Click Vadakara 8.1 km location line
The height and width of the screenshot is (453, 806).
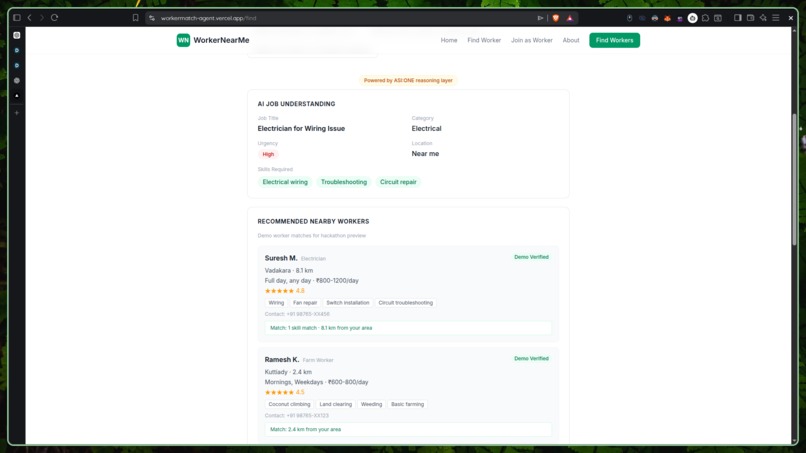tap(288, 270)
